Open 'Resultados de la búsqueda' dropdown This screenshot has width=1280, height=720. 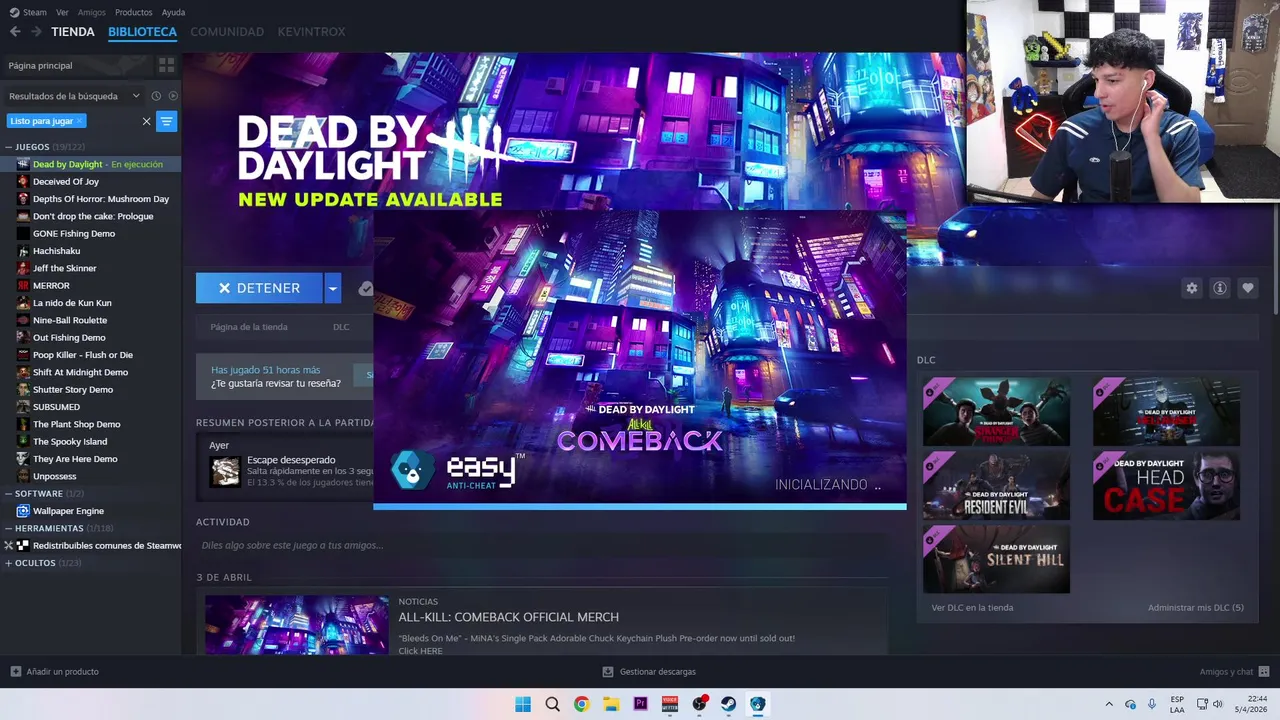(x=74, y=96)
